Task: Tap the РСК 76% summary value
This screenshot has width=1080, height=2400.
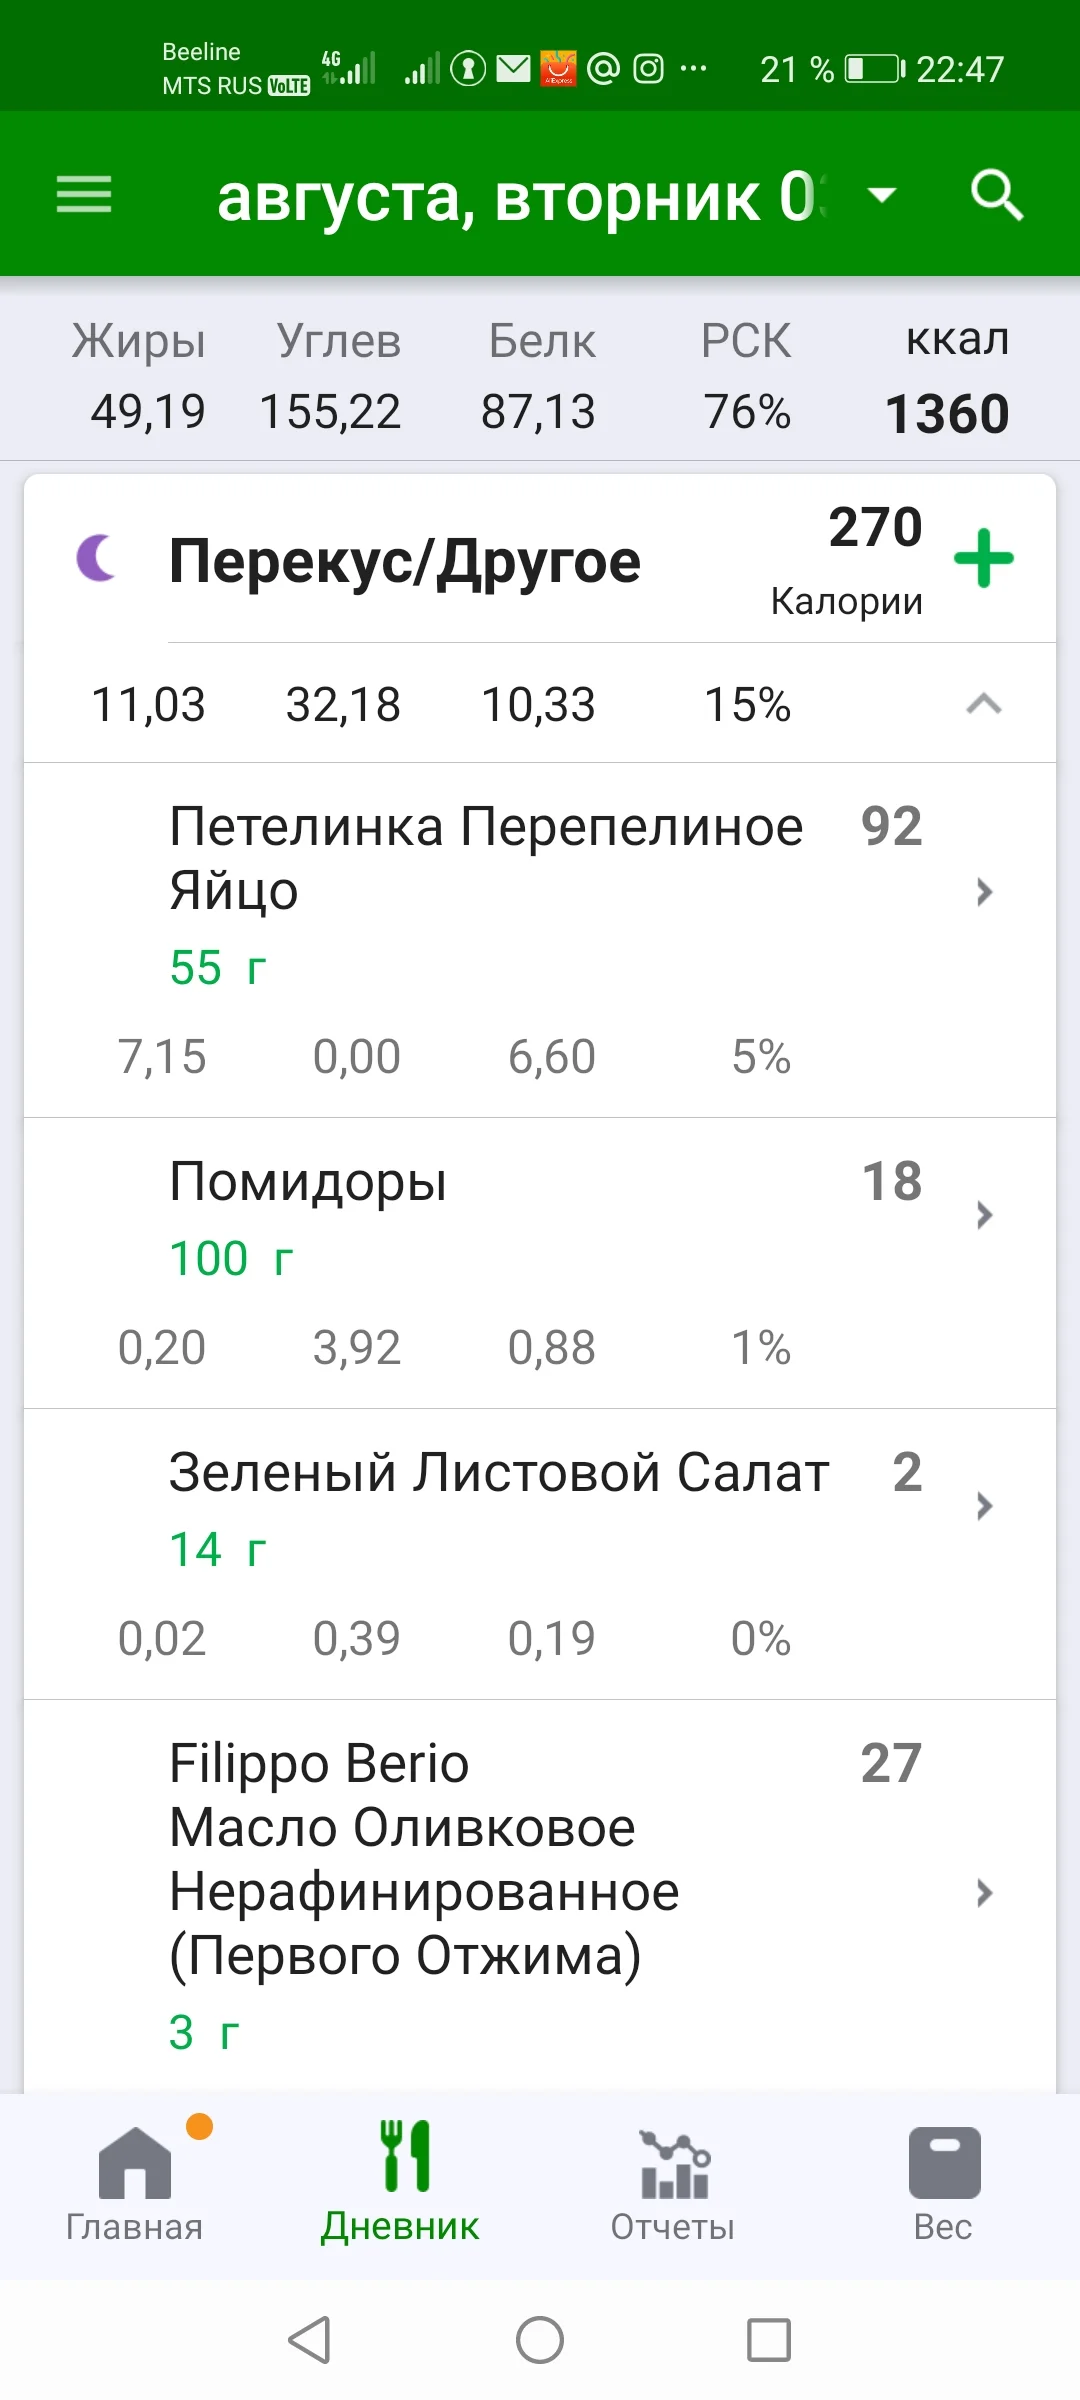Action: [x=746, y=411]
